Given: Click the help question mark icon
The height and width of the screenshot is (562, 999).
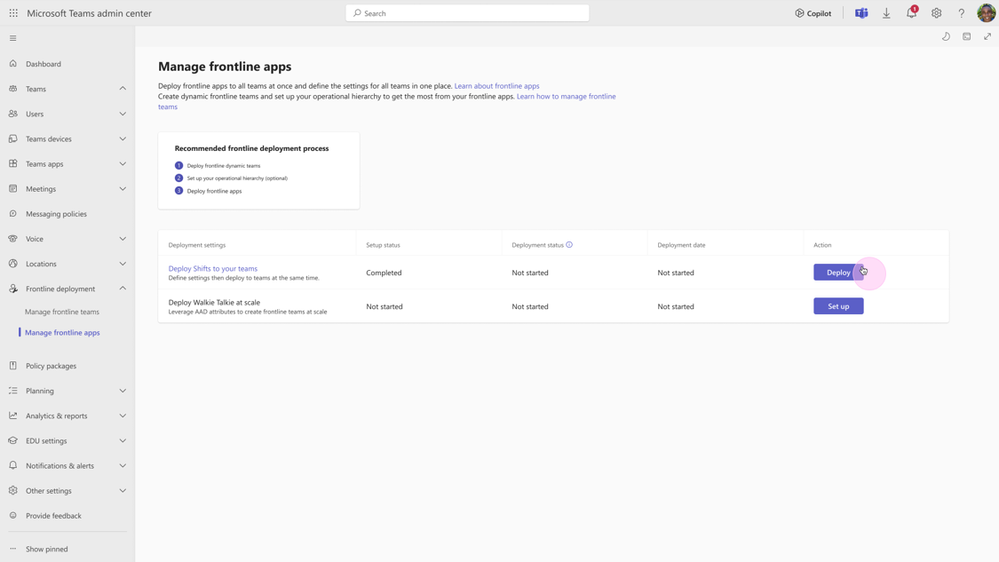Looking at the screenshot, I should (x=961, y=13).
